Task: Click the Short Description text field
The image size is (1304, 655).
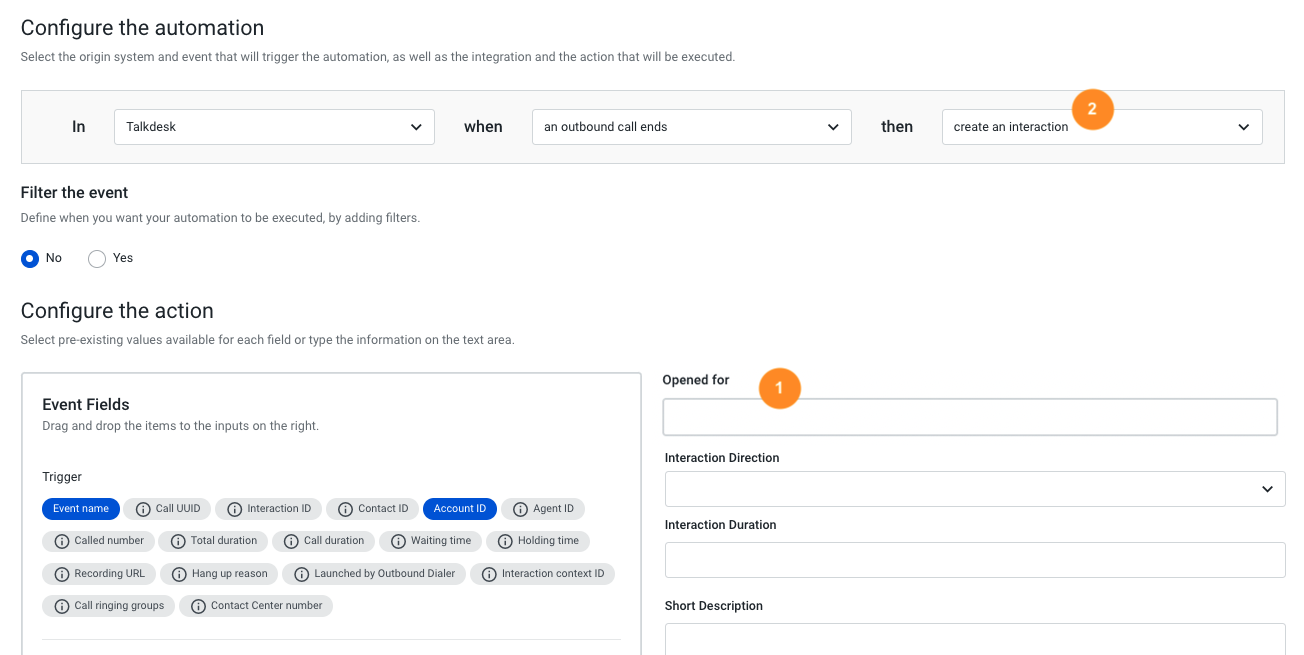Action: (974, 639)
